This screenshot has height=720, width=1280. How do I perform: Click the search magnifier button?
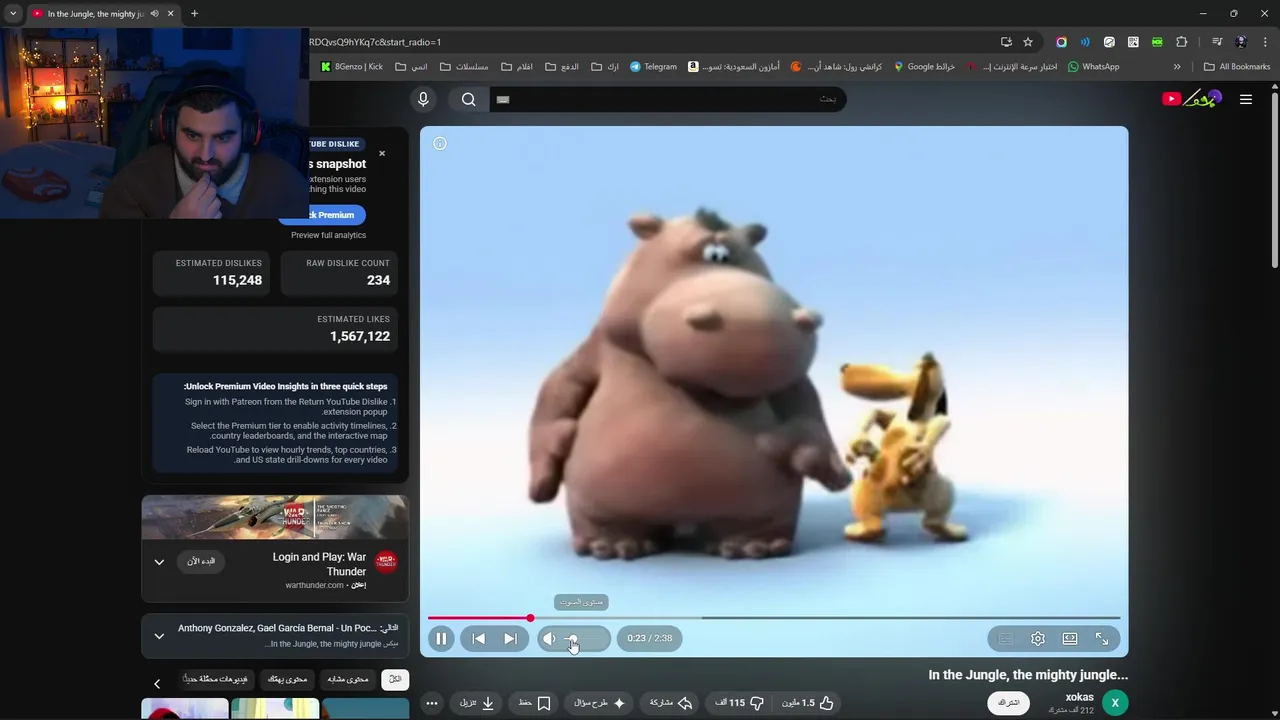468,99
